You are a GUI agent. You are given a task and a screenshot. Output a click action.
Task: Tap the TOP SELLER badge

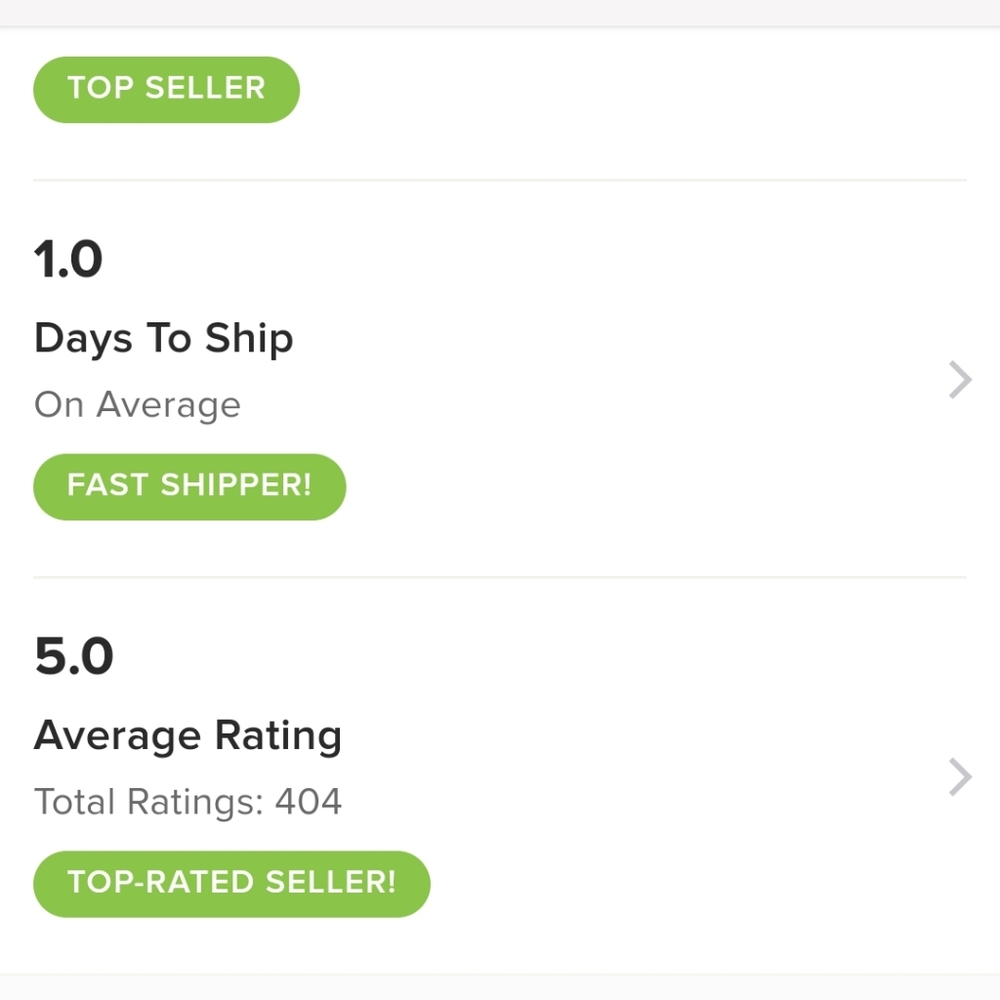pyautogui.click(x=166, y=89)
